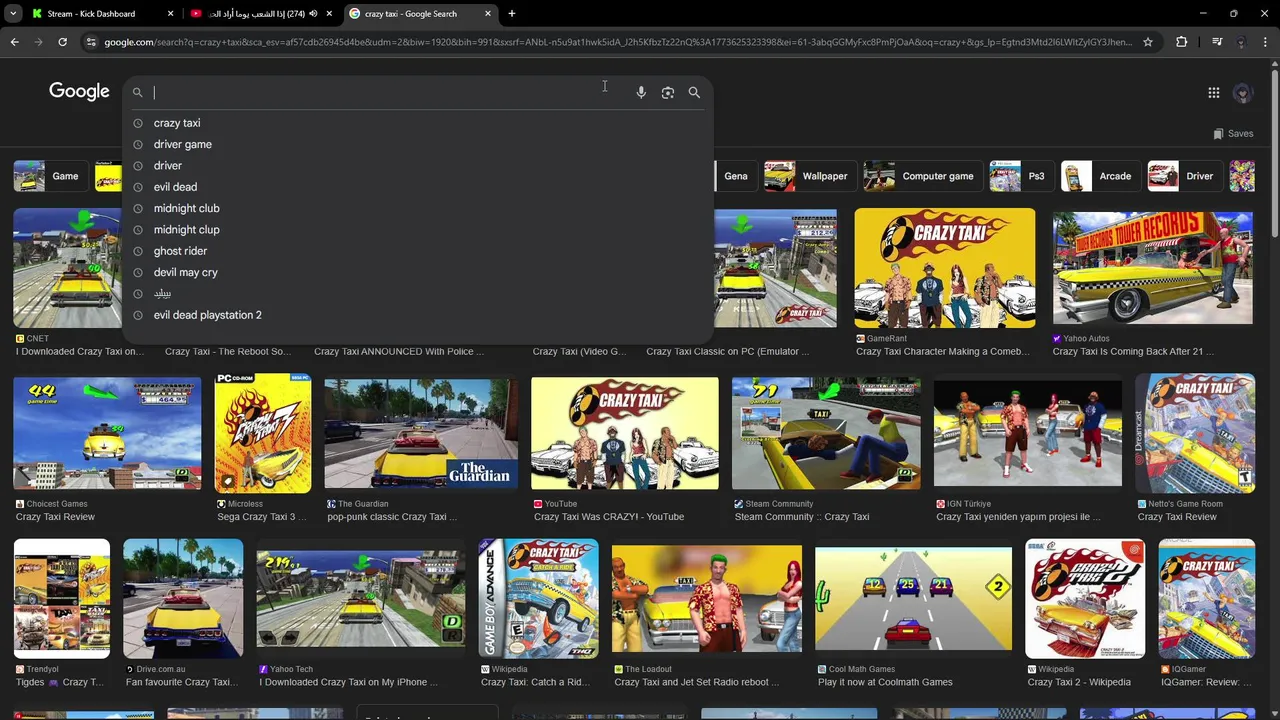Click the microphone voice search icon
Viewport: 1280px width, 720px height.
pyautogui.click(x=641, y=92)
